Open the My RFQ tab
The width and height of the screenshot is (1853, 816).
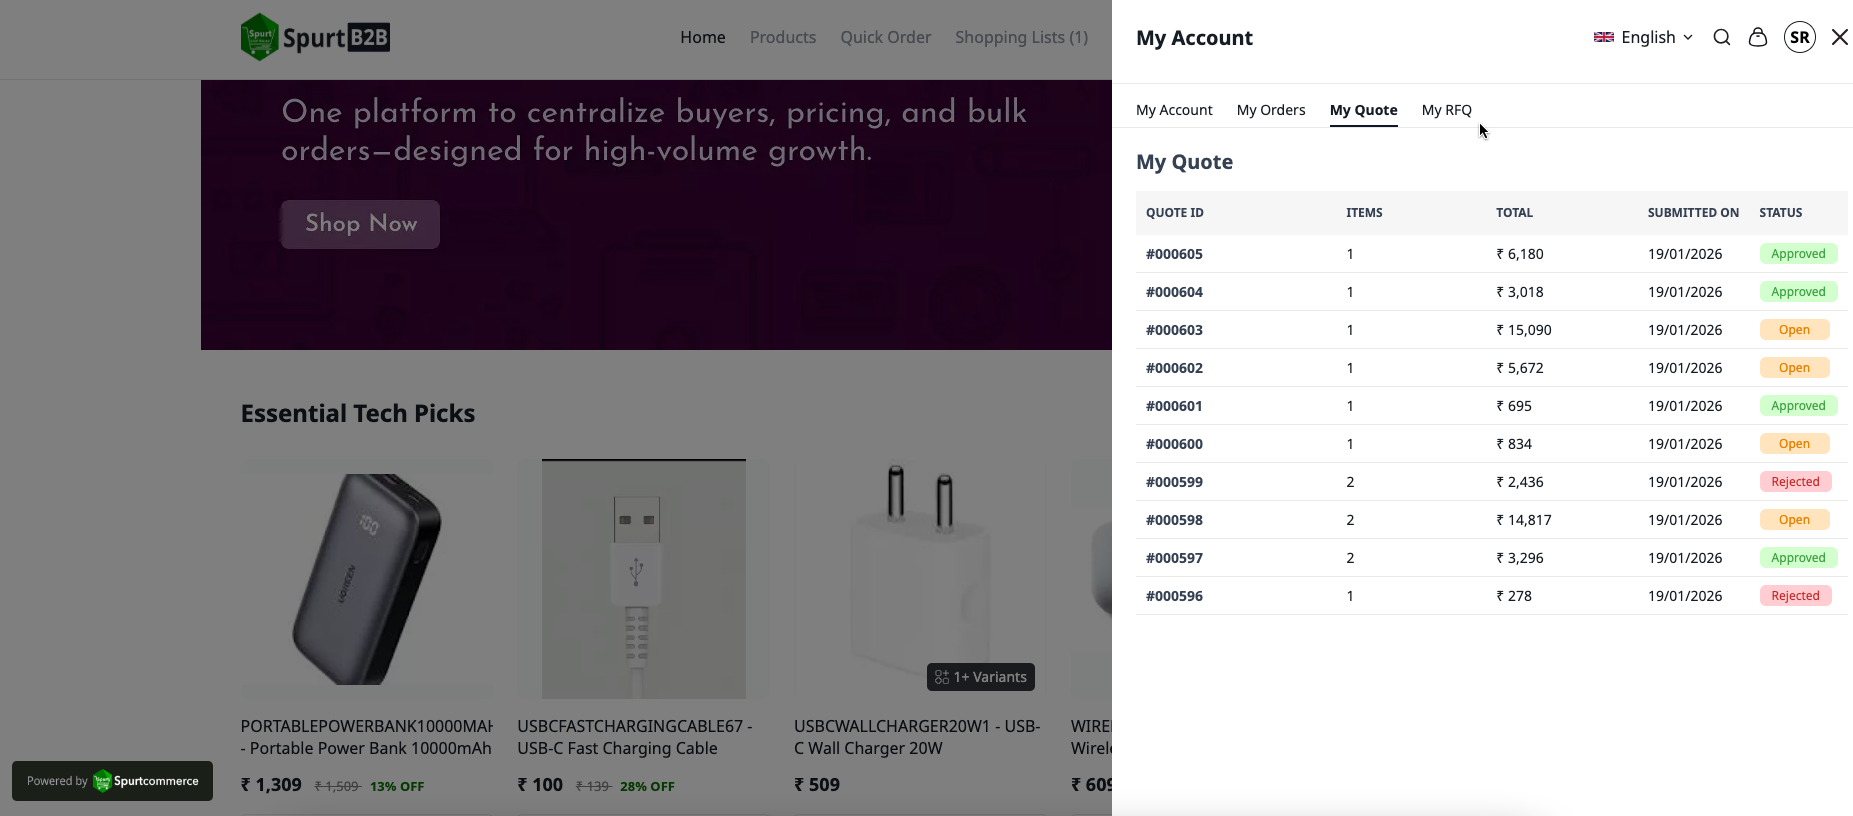pos(1446,110)
